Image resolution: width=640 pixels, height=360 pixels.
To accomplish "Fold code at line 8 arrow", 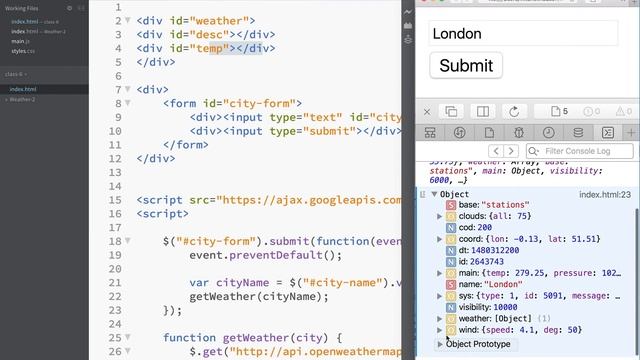I will tap(128, 103).
